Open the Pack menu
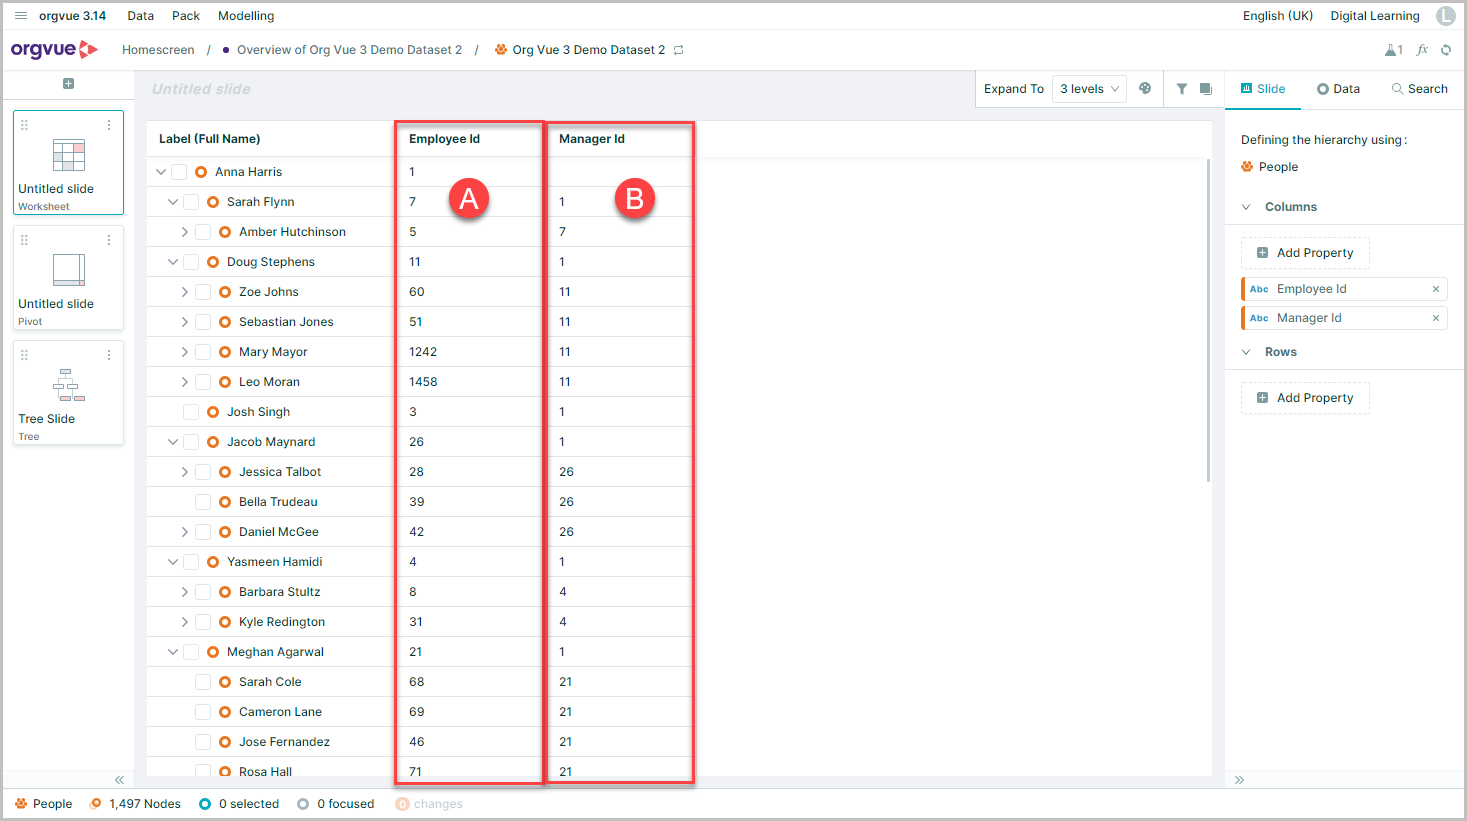 pyautogui.click(x=186, y=16)
